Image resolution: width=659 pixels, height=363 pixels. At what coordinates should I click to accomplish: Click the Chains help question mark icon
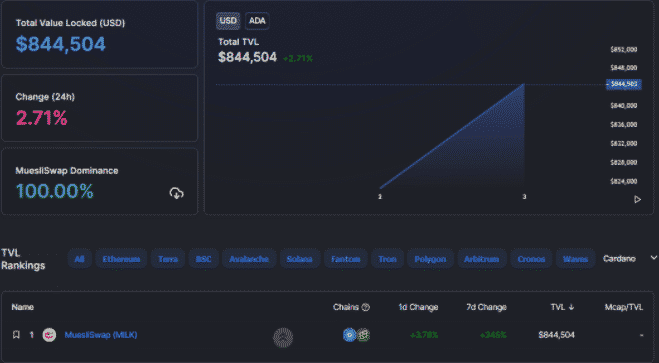click(366, 307)
